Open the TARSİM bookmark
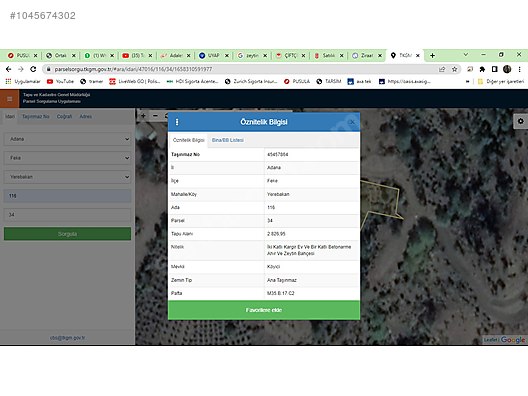The image size is (528, 396). coord(329,81)
